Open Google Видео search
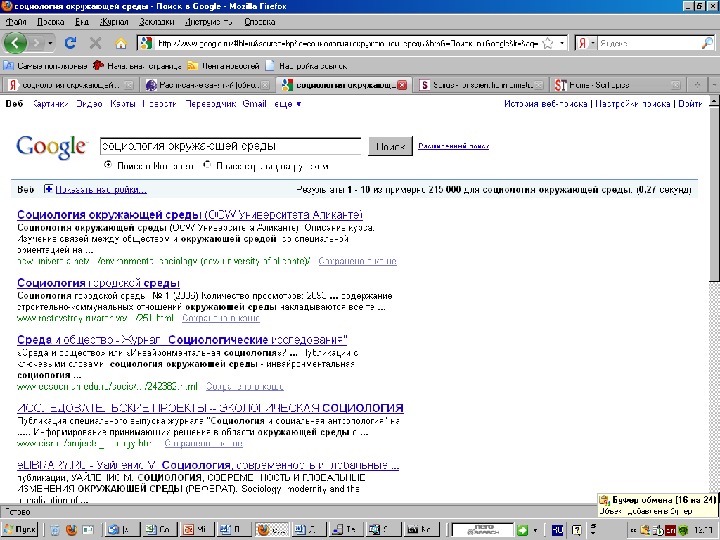This screenshot has height=540, width=720. click(x=89, y=104)
